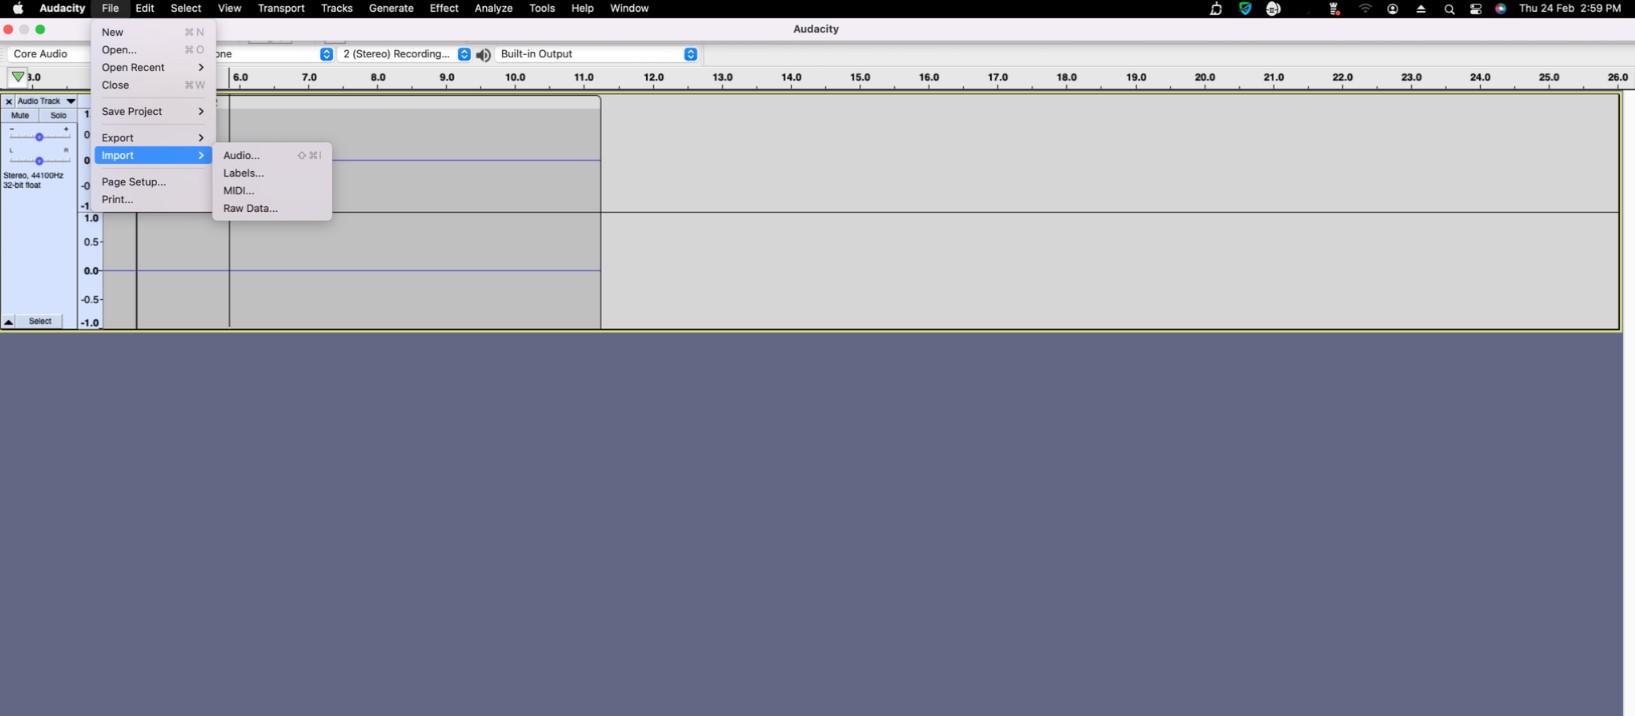Open the Audio Track name dropdown menu
This screenshot has height=716, width=1635.
click(x=46, y=101)
